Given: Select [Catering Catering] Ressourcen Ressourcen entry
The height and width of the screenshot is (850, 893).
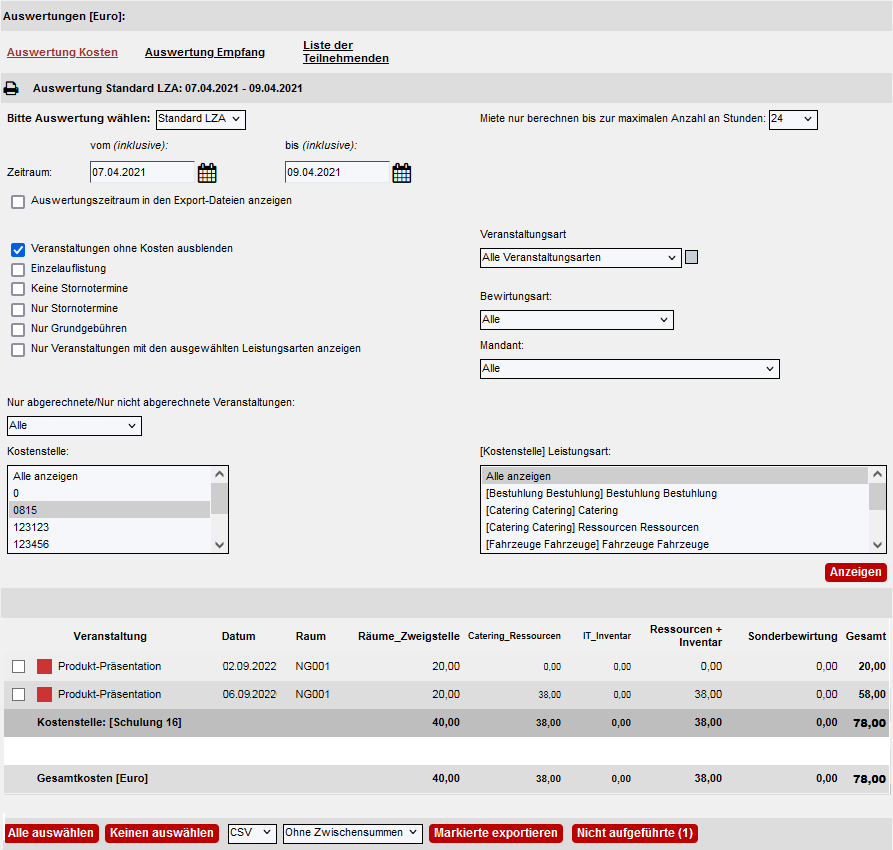Looking at the screenshot, I should pyautogui.click(x=675, y=527).
